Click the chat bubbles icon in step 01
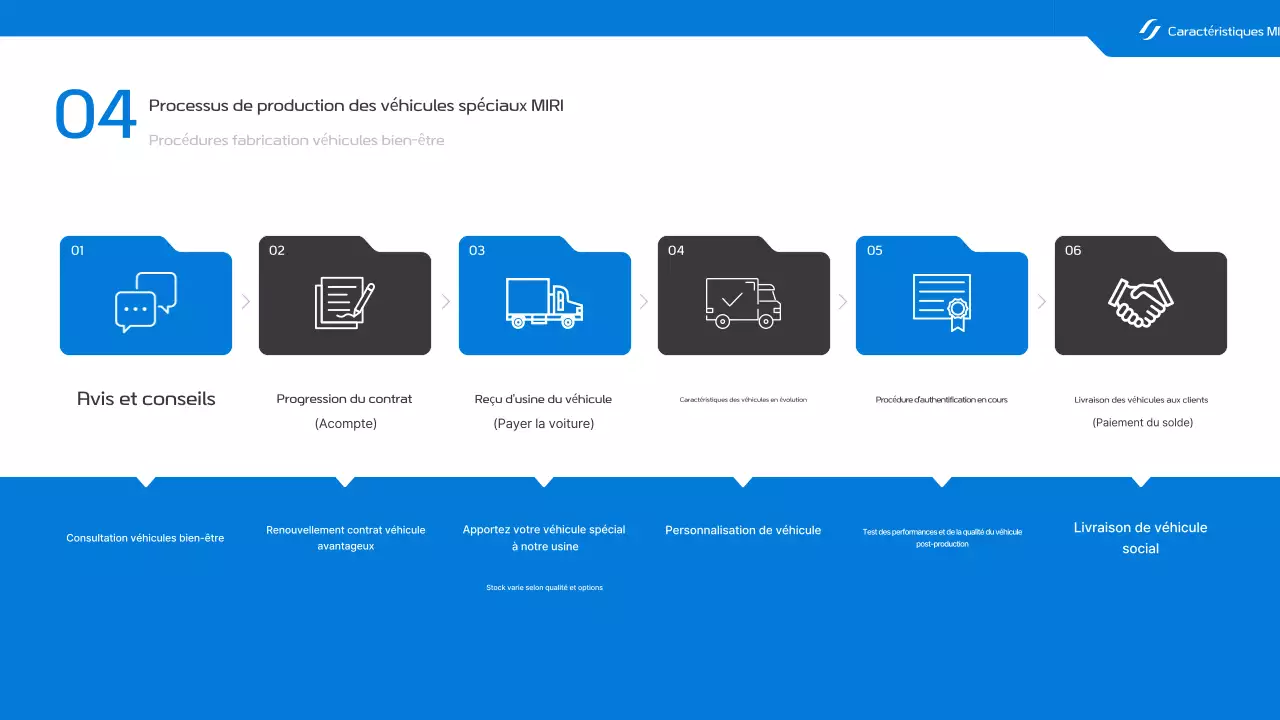This screenshot has width=1280, height=720. point(146,301)
